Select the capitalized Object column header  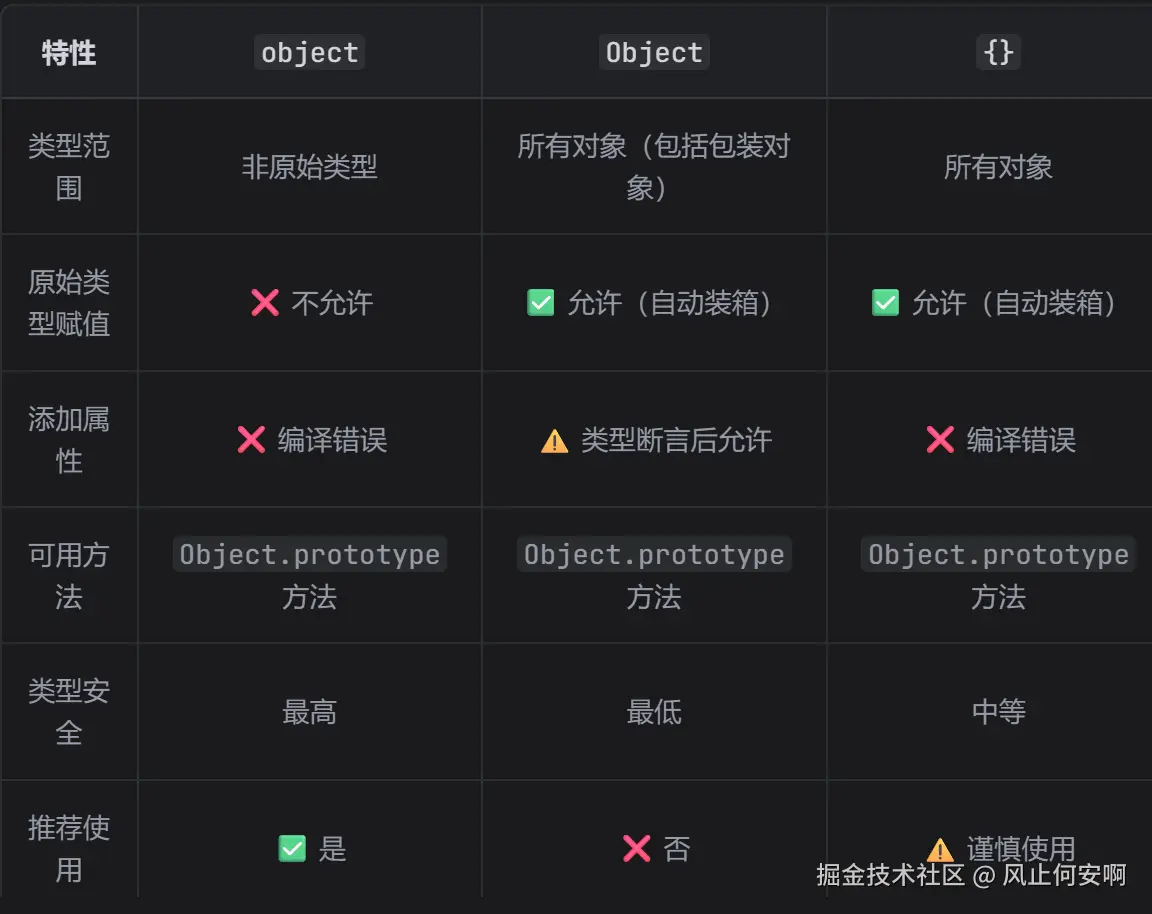coord(654,53)
